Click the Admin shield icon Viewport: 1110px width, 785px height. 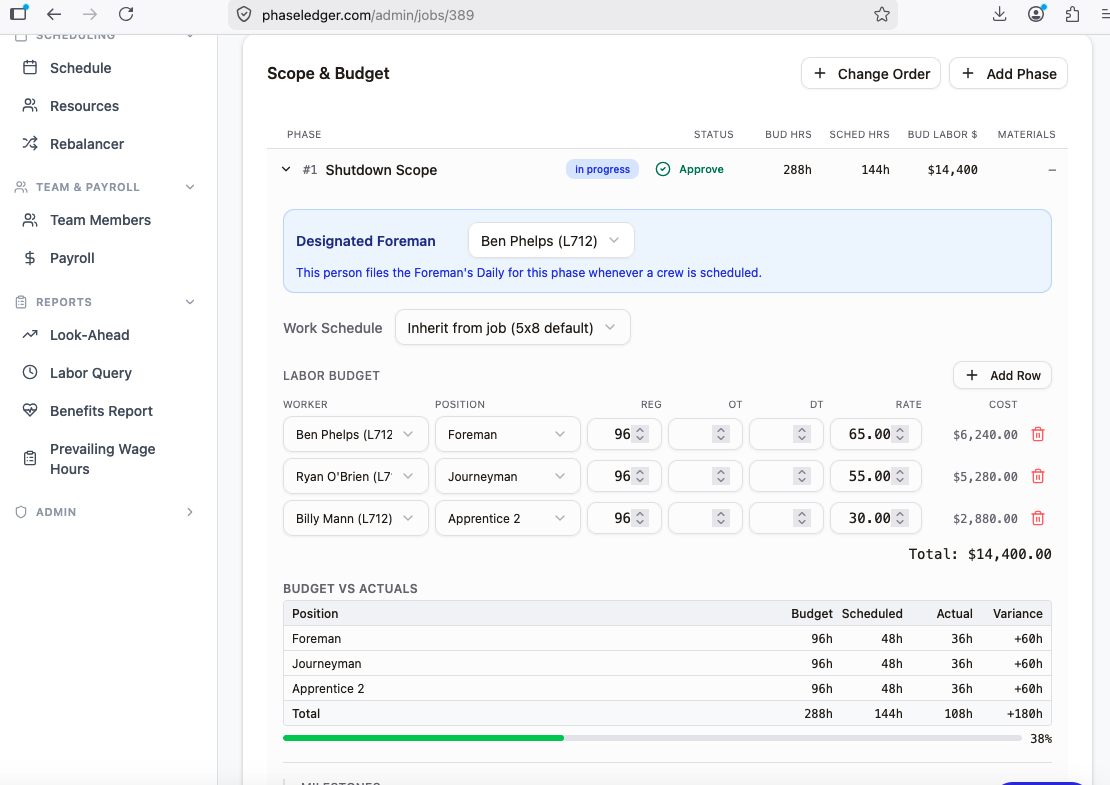[21, 512]
